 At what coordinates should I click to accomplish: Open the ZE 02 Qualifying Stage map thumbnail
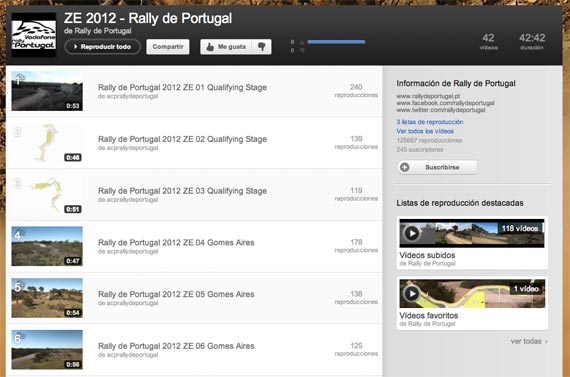click(x=47, y=143)
